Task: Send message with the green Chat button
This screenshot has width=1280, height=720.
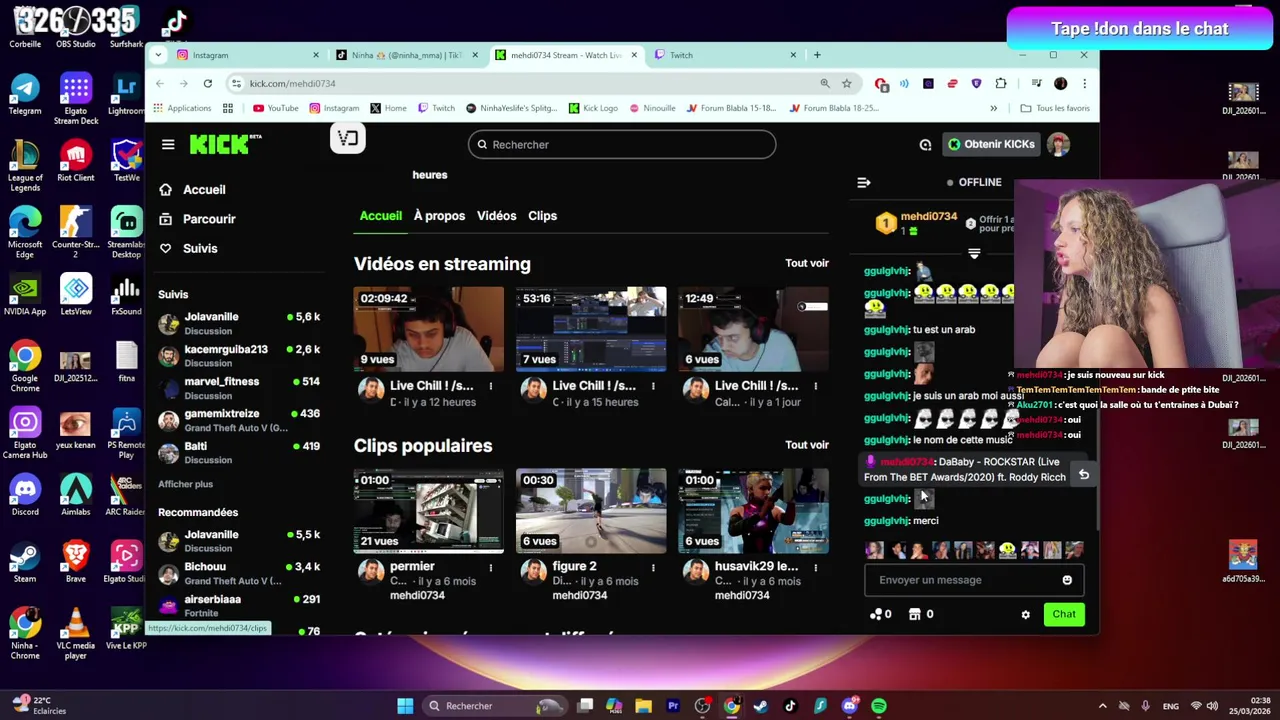Action: click(1064, 615)
